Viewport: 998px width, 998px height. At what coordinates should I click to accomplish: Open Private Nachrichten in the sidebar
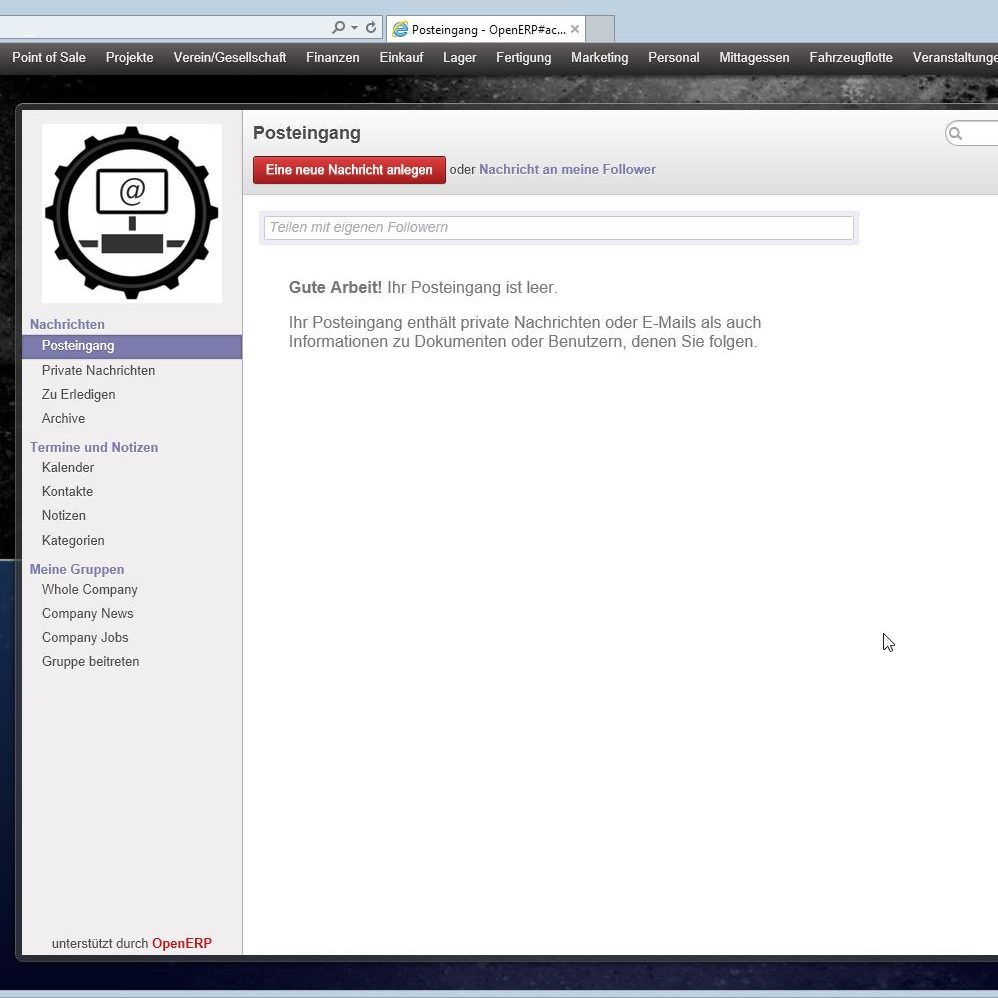pos(98,371)
